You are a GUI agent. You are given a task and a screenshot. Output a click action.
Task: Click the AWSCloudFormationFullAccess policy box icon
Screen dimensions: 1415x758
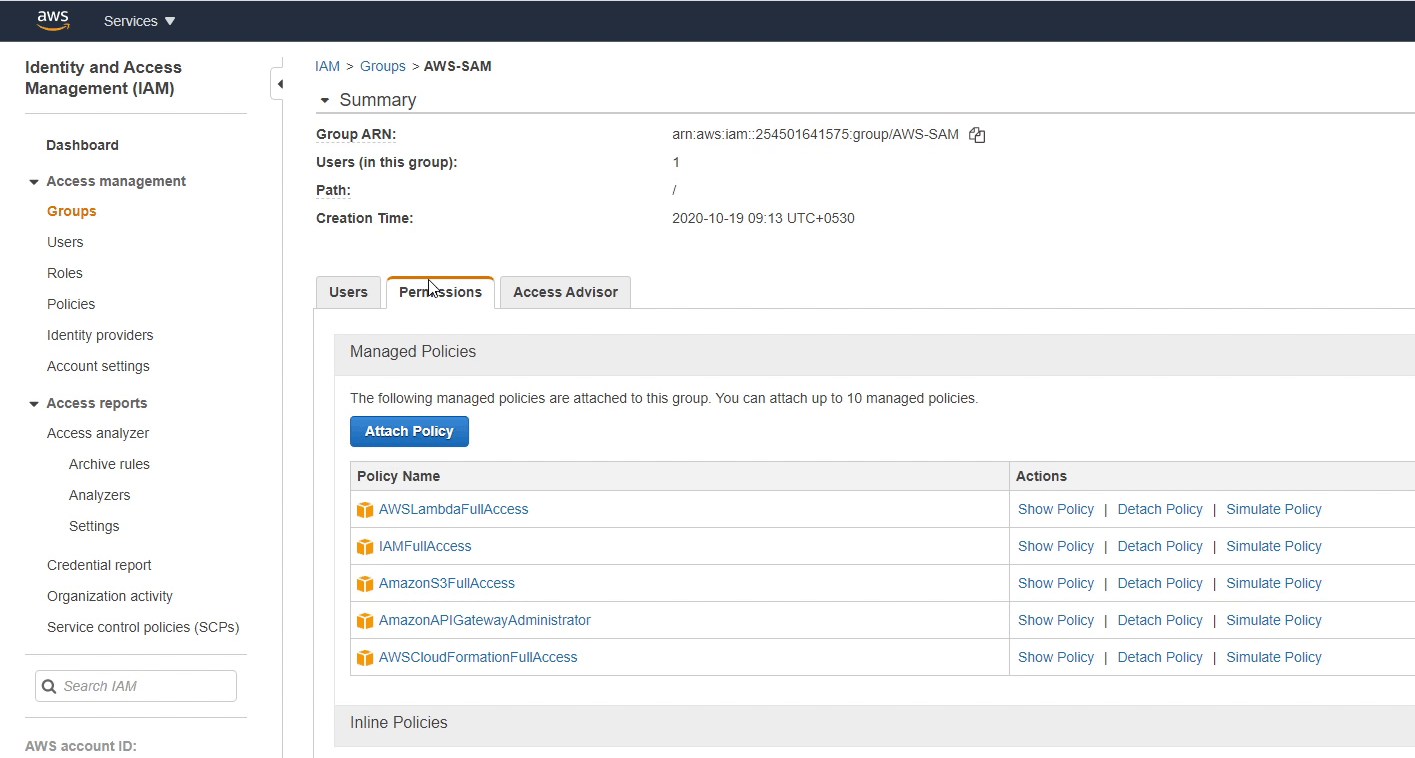click(365, 658)
